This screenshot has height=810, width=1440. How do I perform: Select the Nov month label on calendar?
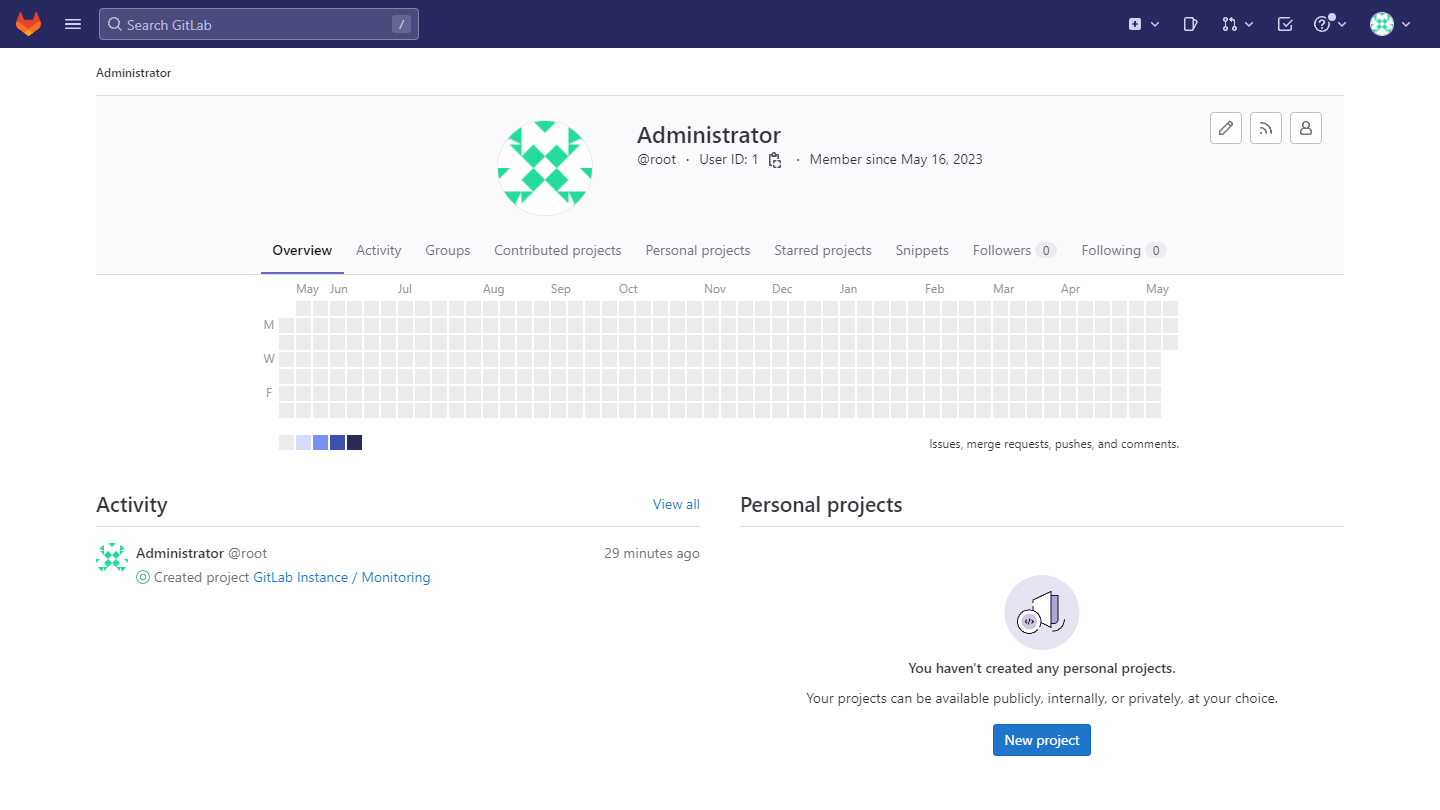click(715, 289)
